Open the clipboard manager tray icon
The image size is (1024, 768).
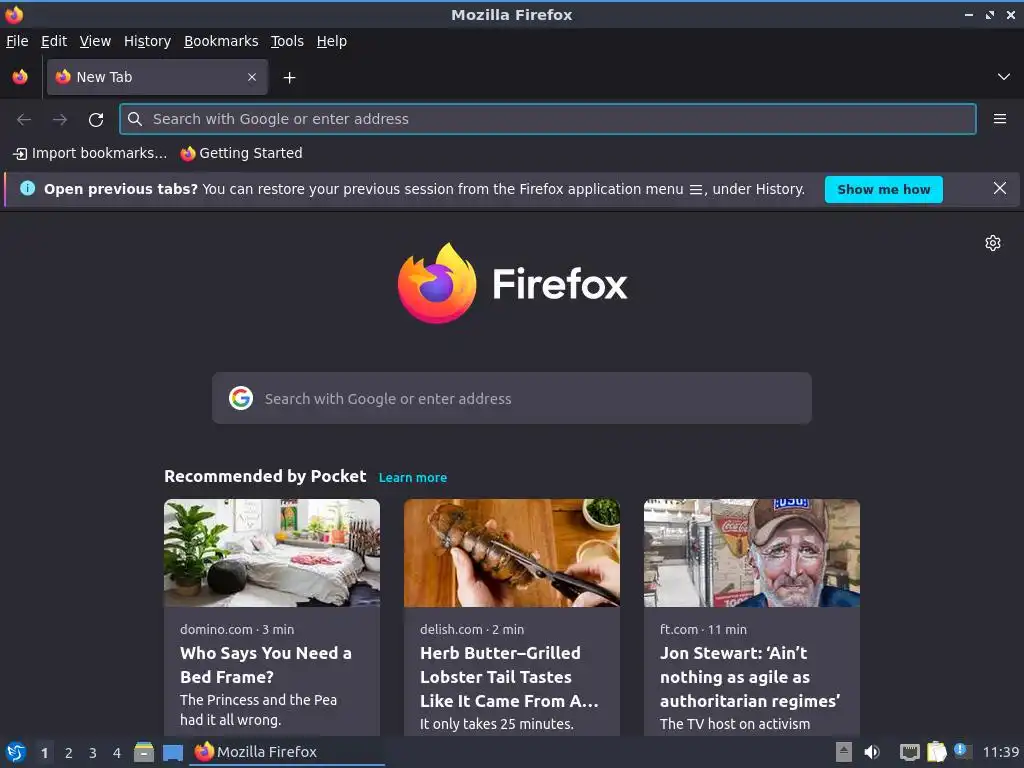coord(936,752)
